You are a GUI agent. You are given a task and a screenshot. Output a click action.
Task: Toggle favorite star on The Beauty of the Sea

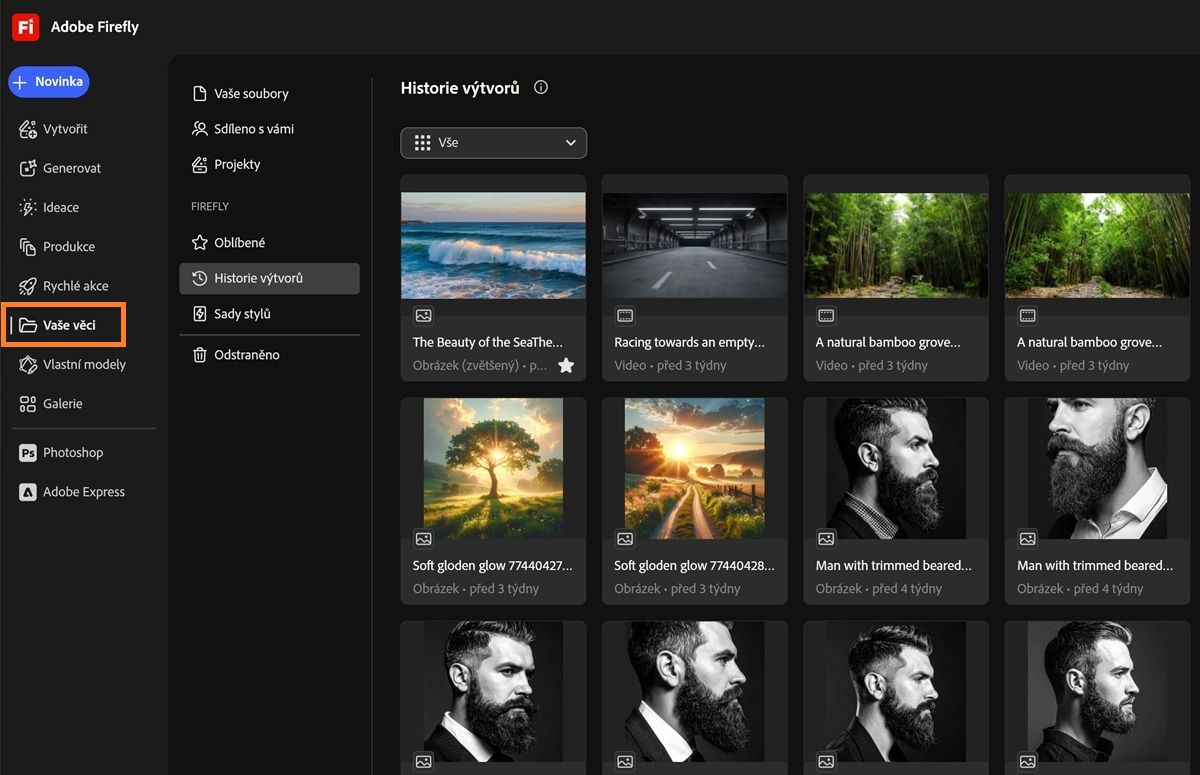[566, 365]
